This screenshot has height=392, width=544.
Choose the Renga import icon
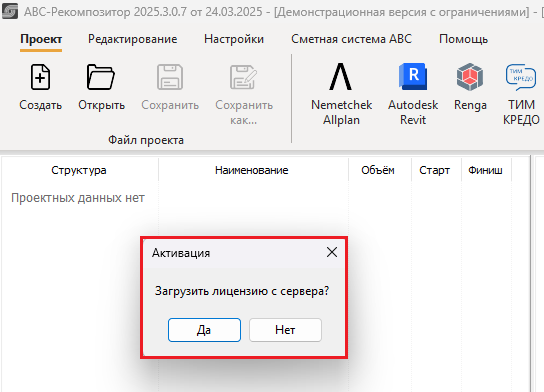[x=470, y=77]
